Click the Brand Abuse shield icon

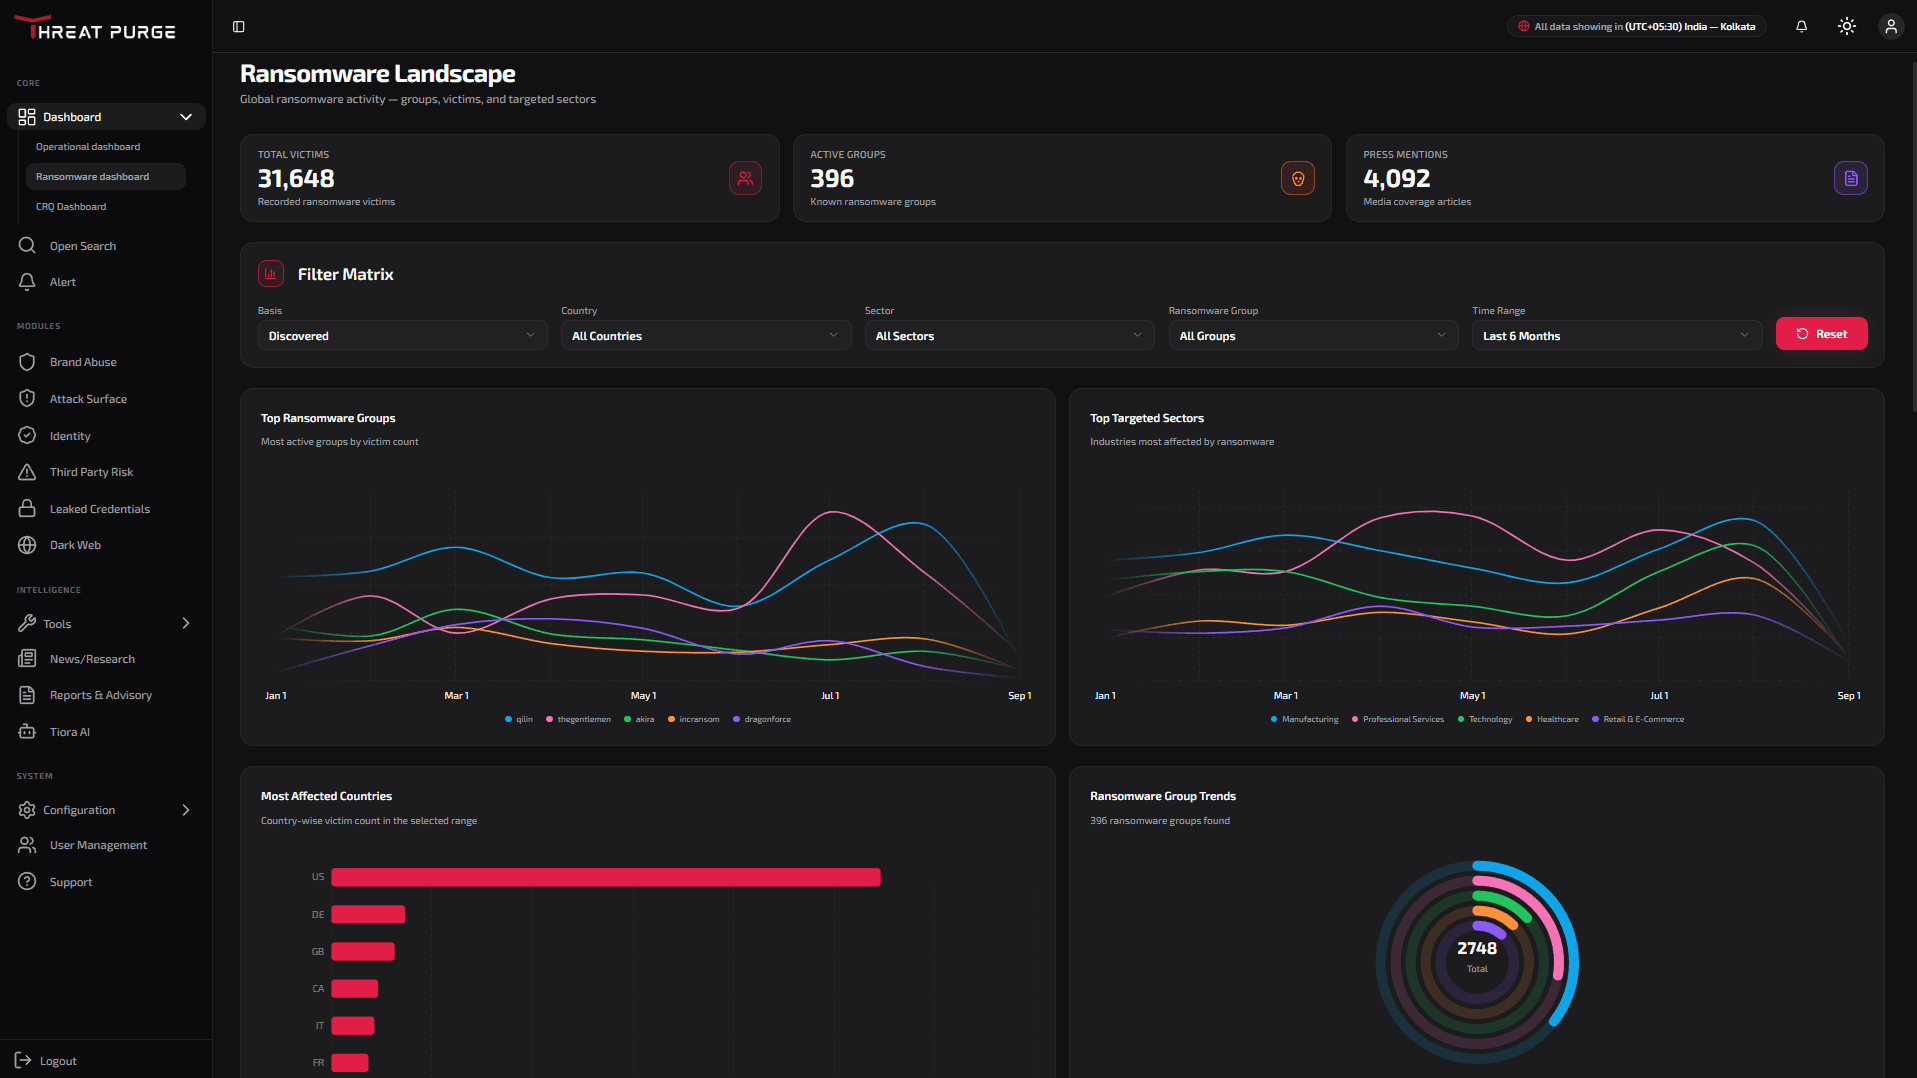click(27, 362)
